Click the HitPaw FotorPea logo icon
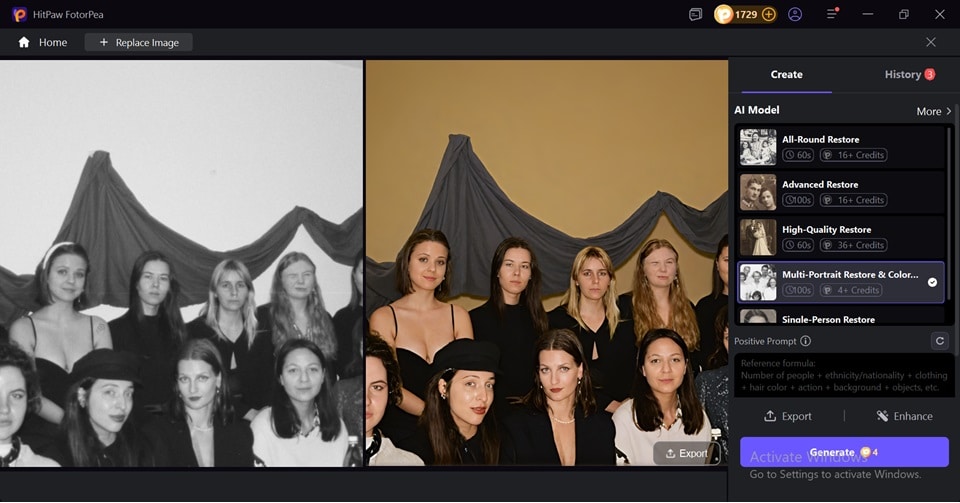Image resolution: width=960 pixels, height=503 pixels. 20,15
